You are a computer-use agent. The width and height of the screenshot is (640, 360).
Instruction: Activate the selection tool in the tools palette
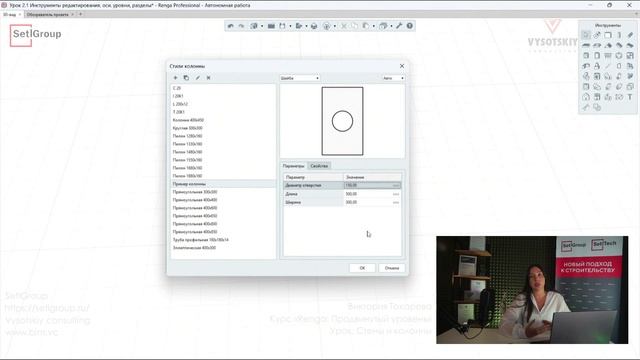click(x=586, y=35)
